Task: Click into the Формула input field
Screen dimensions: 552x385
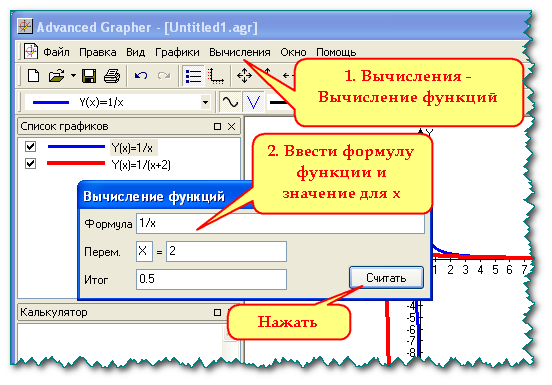Action: (x=280, y=223)
